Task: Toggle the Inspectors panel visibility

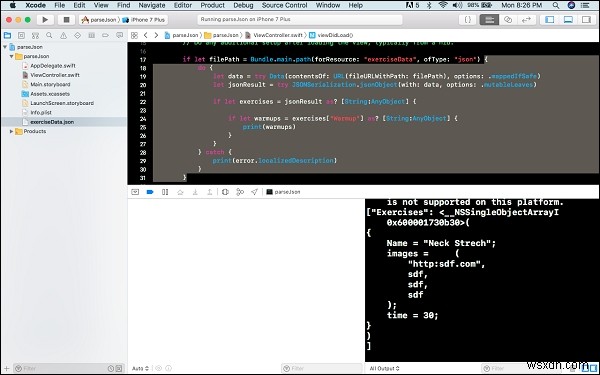Action: tap(586, 20)
